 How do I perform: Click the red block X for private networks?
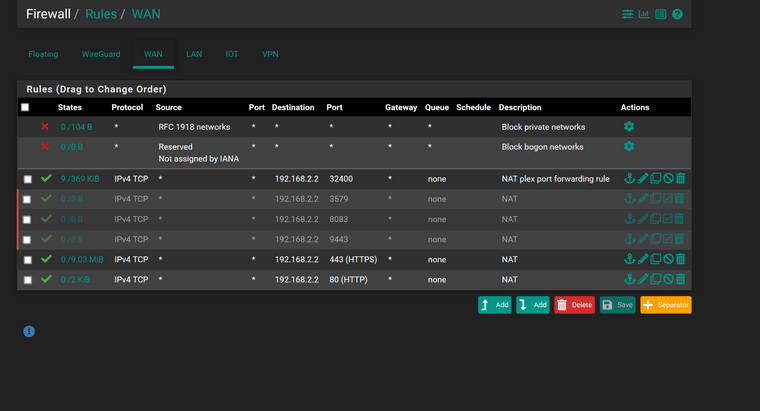pyautogui.click(x=45, y=126)
